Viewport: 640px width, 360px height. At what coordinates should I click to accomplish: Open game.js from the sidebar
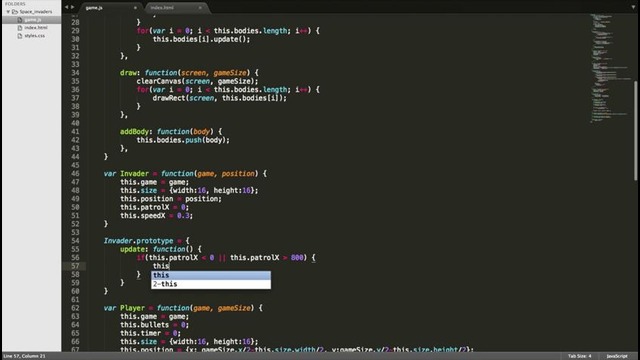click(33, 20)
